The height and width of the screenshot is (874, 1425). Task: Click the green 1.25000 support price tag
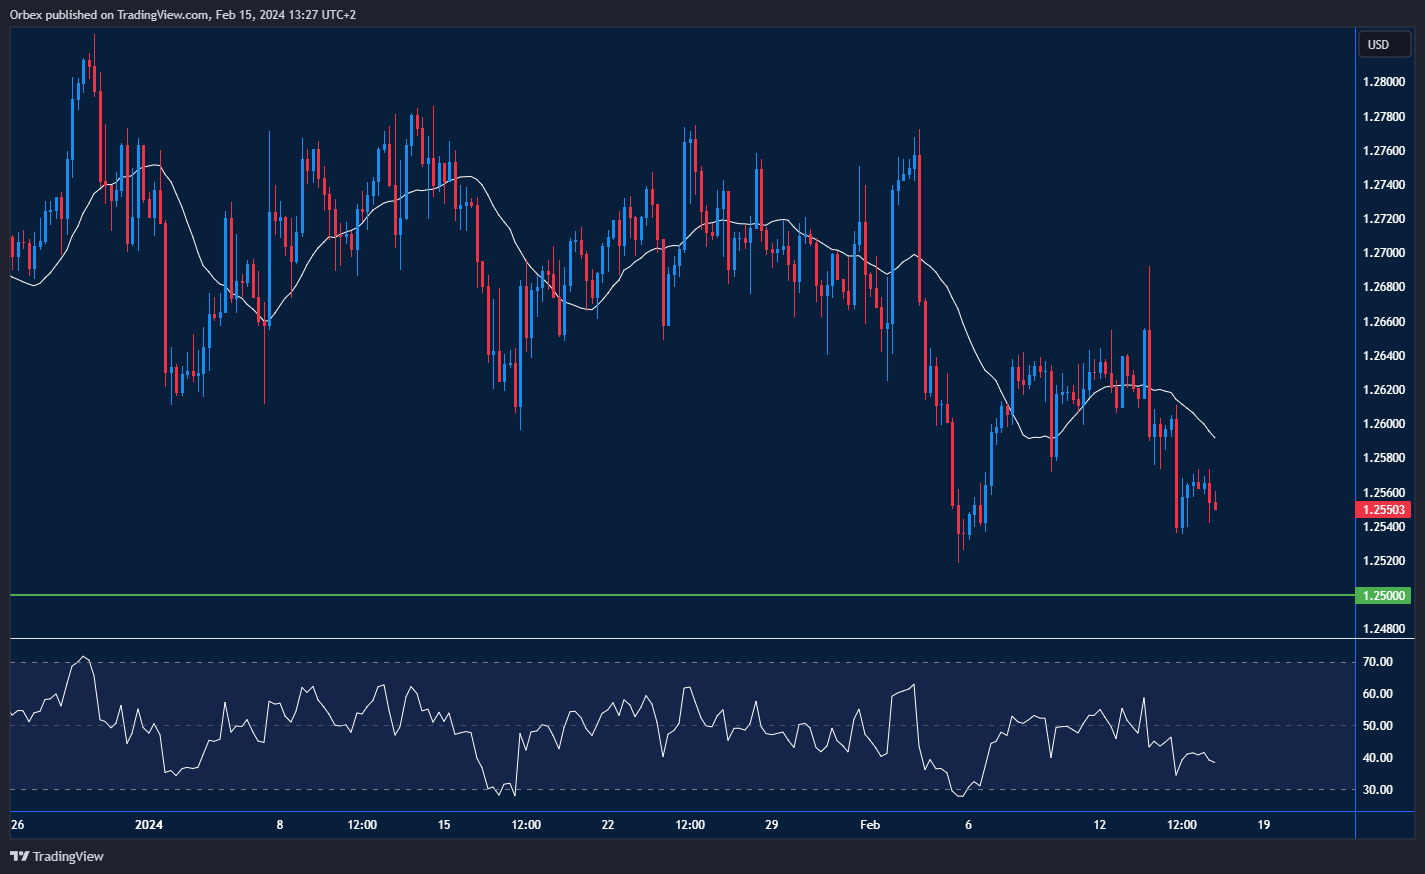tap(1385, 595)
